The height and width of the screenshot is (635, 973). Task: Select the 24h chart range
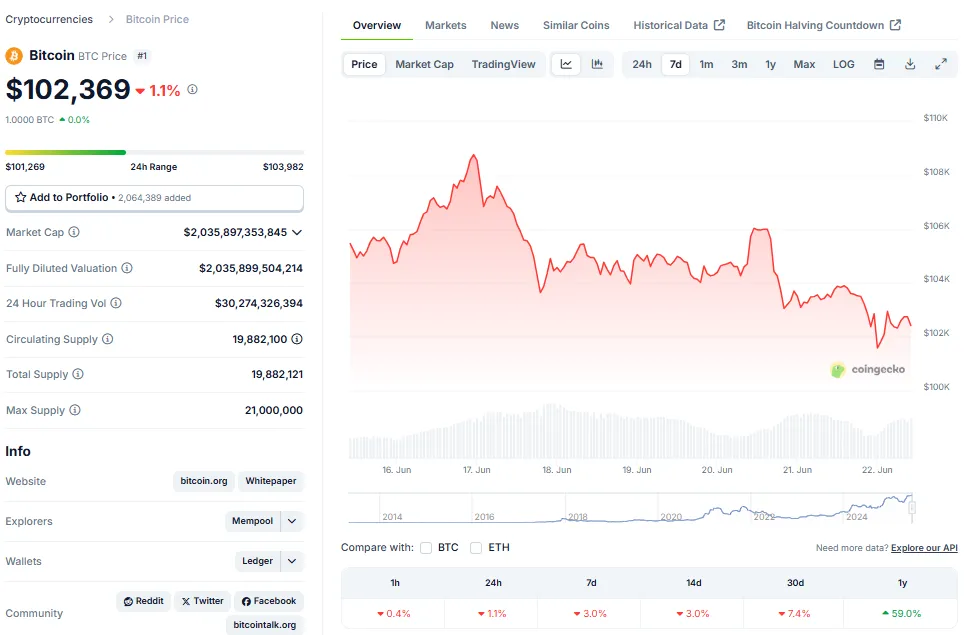click(x=642, y=64)
